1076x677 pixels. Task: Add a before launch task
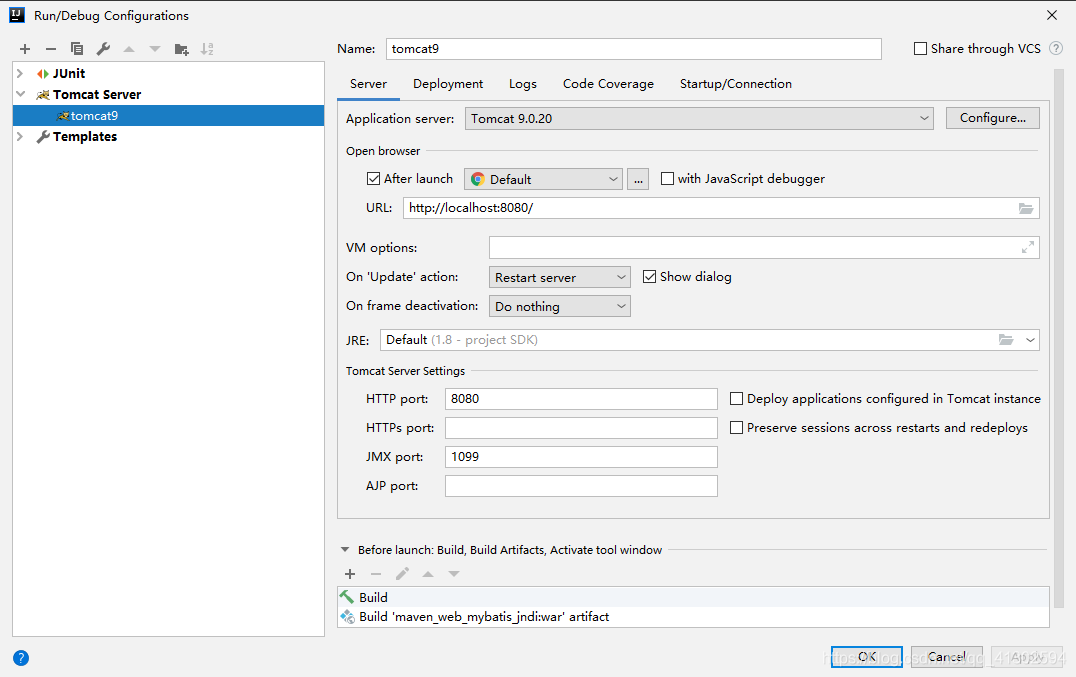350,574
